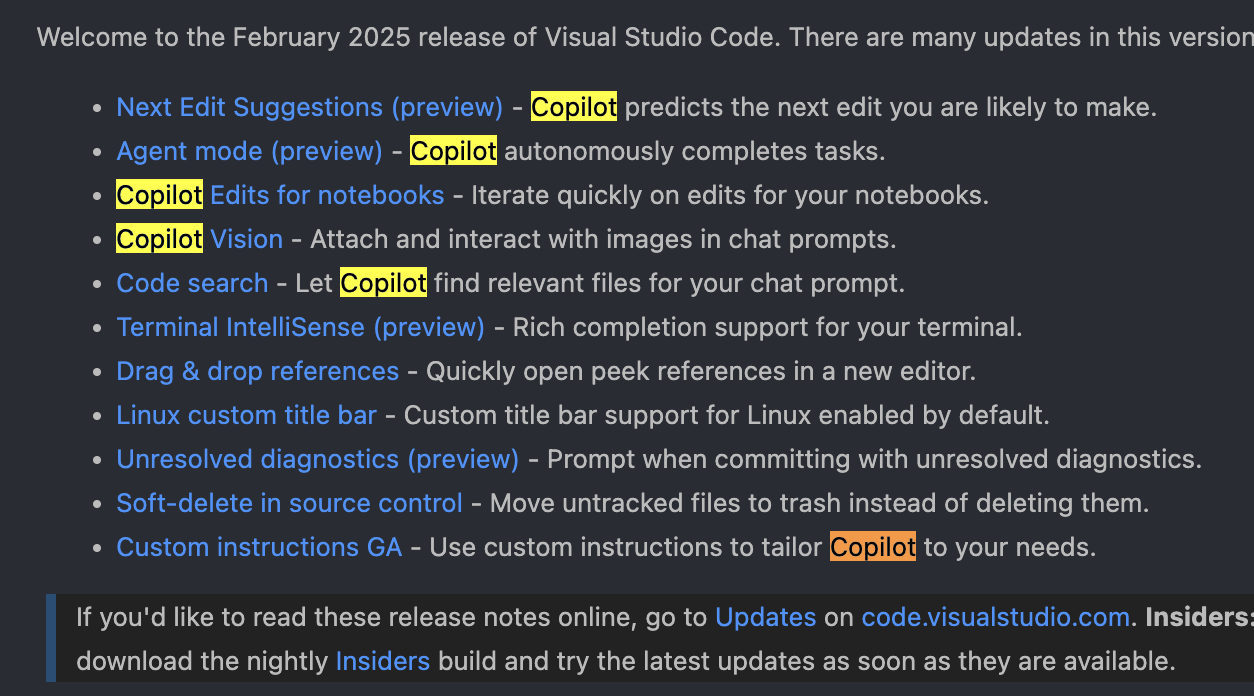Click 'Prompt when committing with unresolved diagnostics.'
The width and height of the screenshot is (1254, 696).
pos(875,459)
